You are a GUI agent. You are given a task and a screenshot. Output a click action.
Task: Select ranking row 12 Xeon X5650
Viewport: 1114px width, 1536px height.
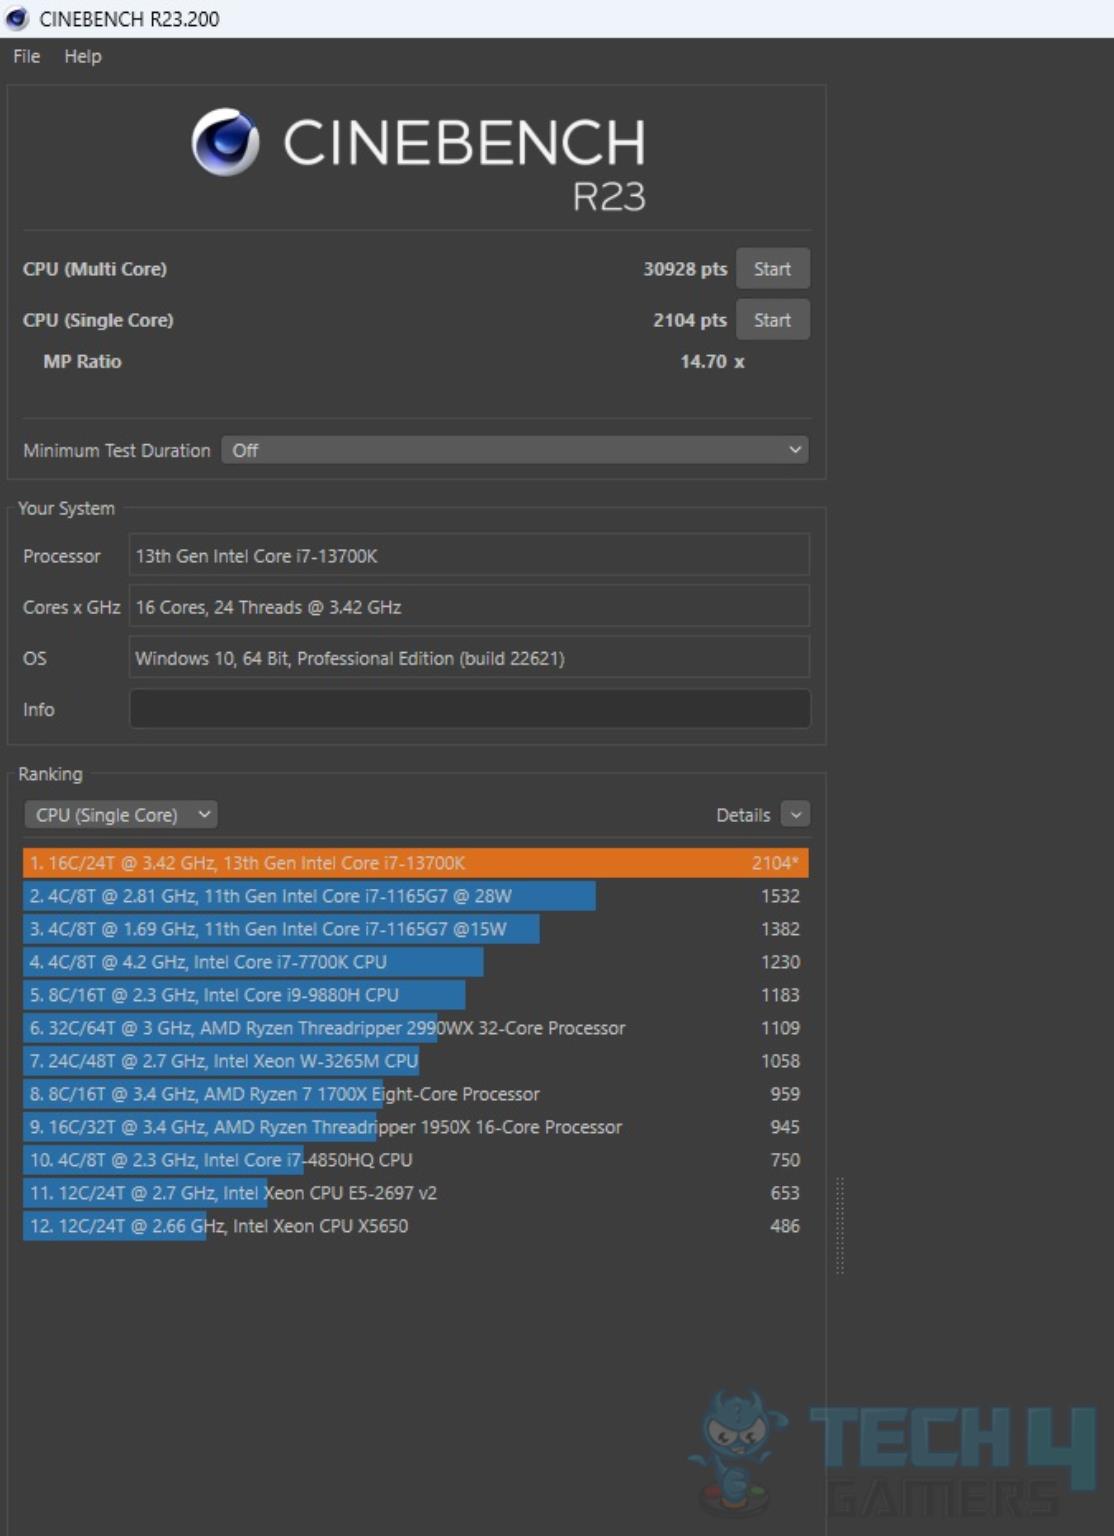tap(415, 1226)
